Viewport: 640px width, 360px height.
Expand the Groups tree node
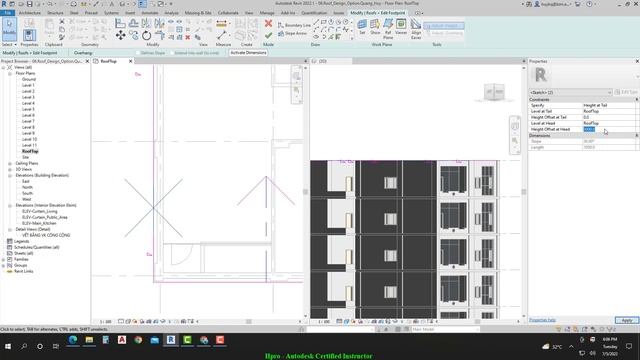3,265
